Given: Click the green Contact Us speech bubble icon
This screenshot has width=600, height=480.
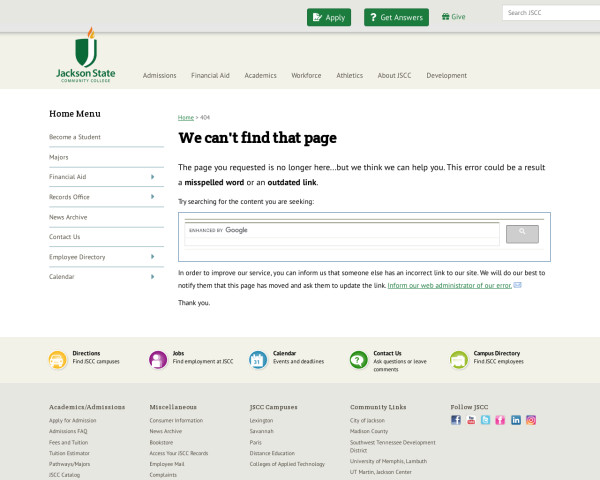Looking at the screenshot, I should (358, 360).
